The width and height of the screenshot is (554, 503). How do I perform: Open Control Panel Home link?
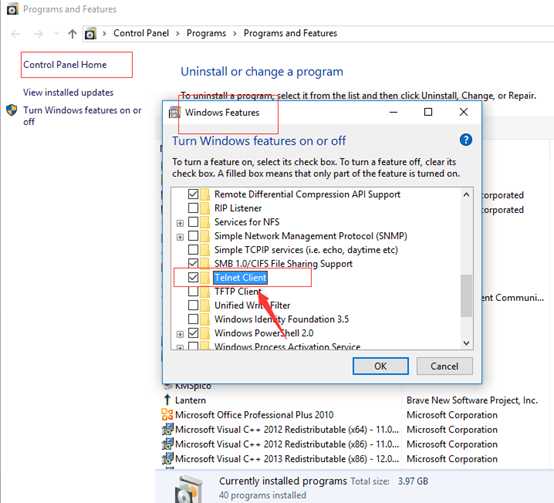65,65
